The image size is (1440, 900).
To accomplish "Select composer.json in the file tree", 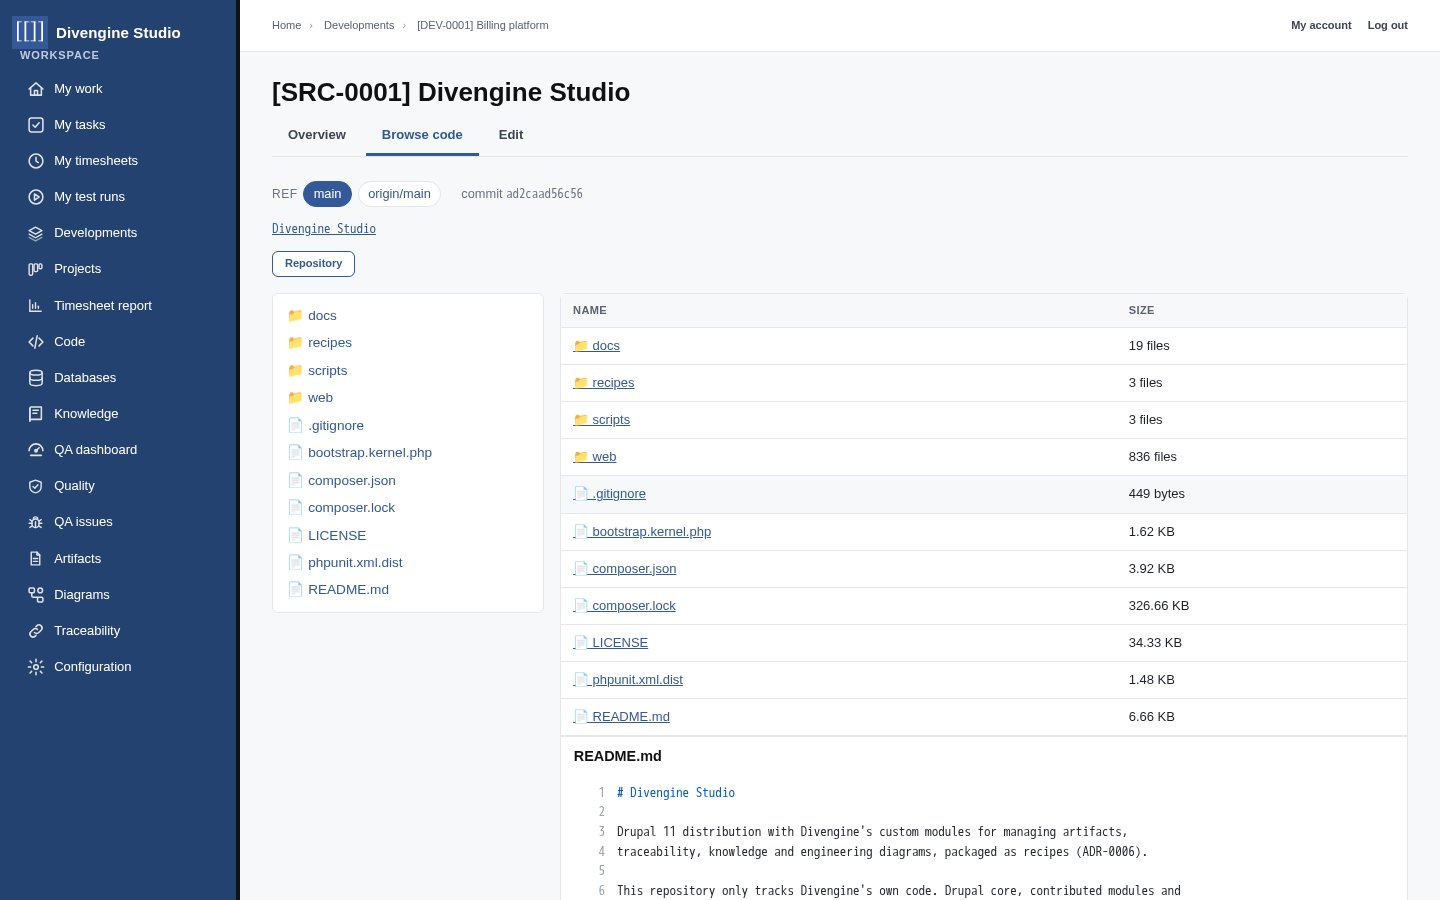I will [x=342, y=481].
